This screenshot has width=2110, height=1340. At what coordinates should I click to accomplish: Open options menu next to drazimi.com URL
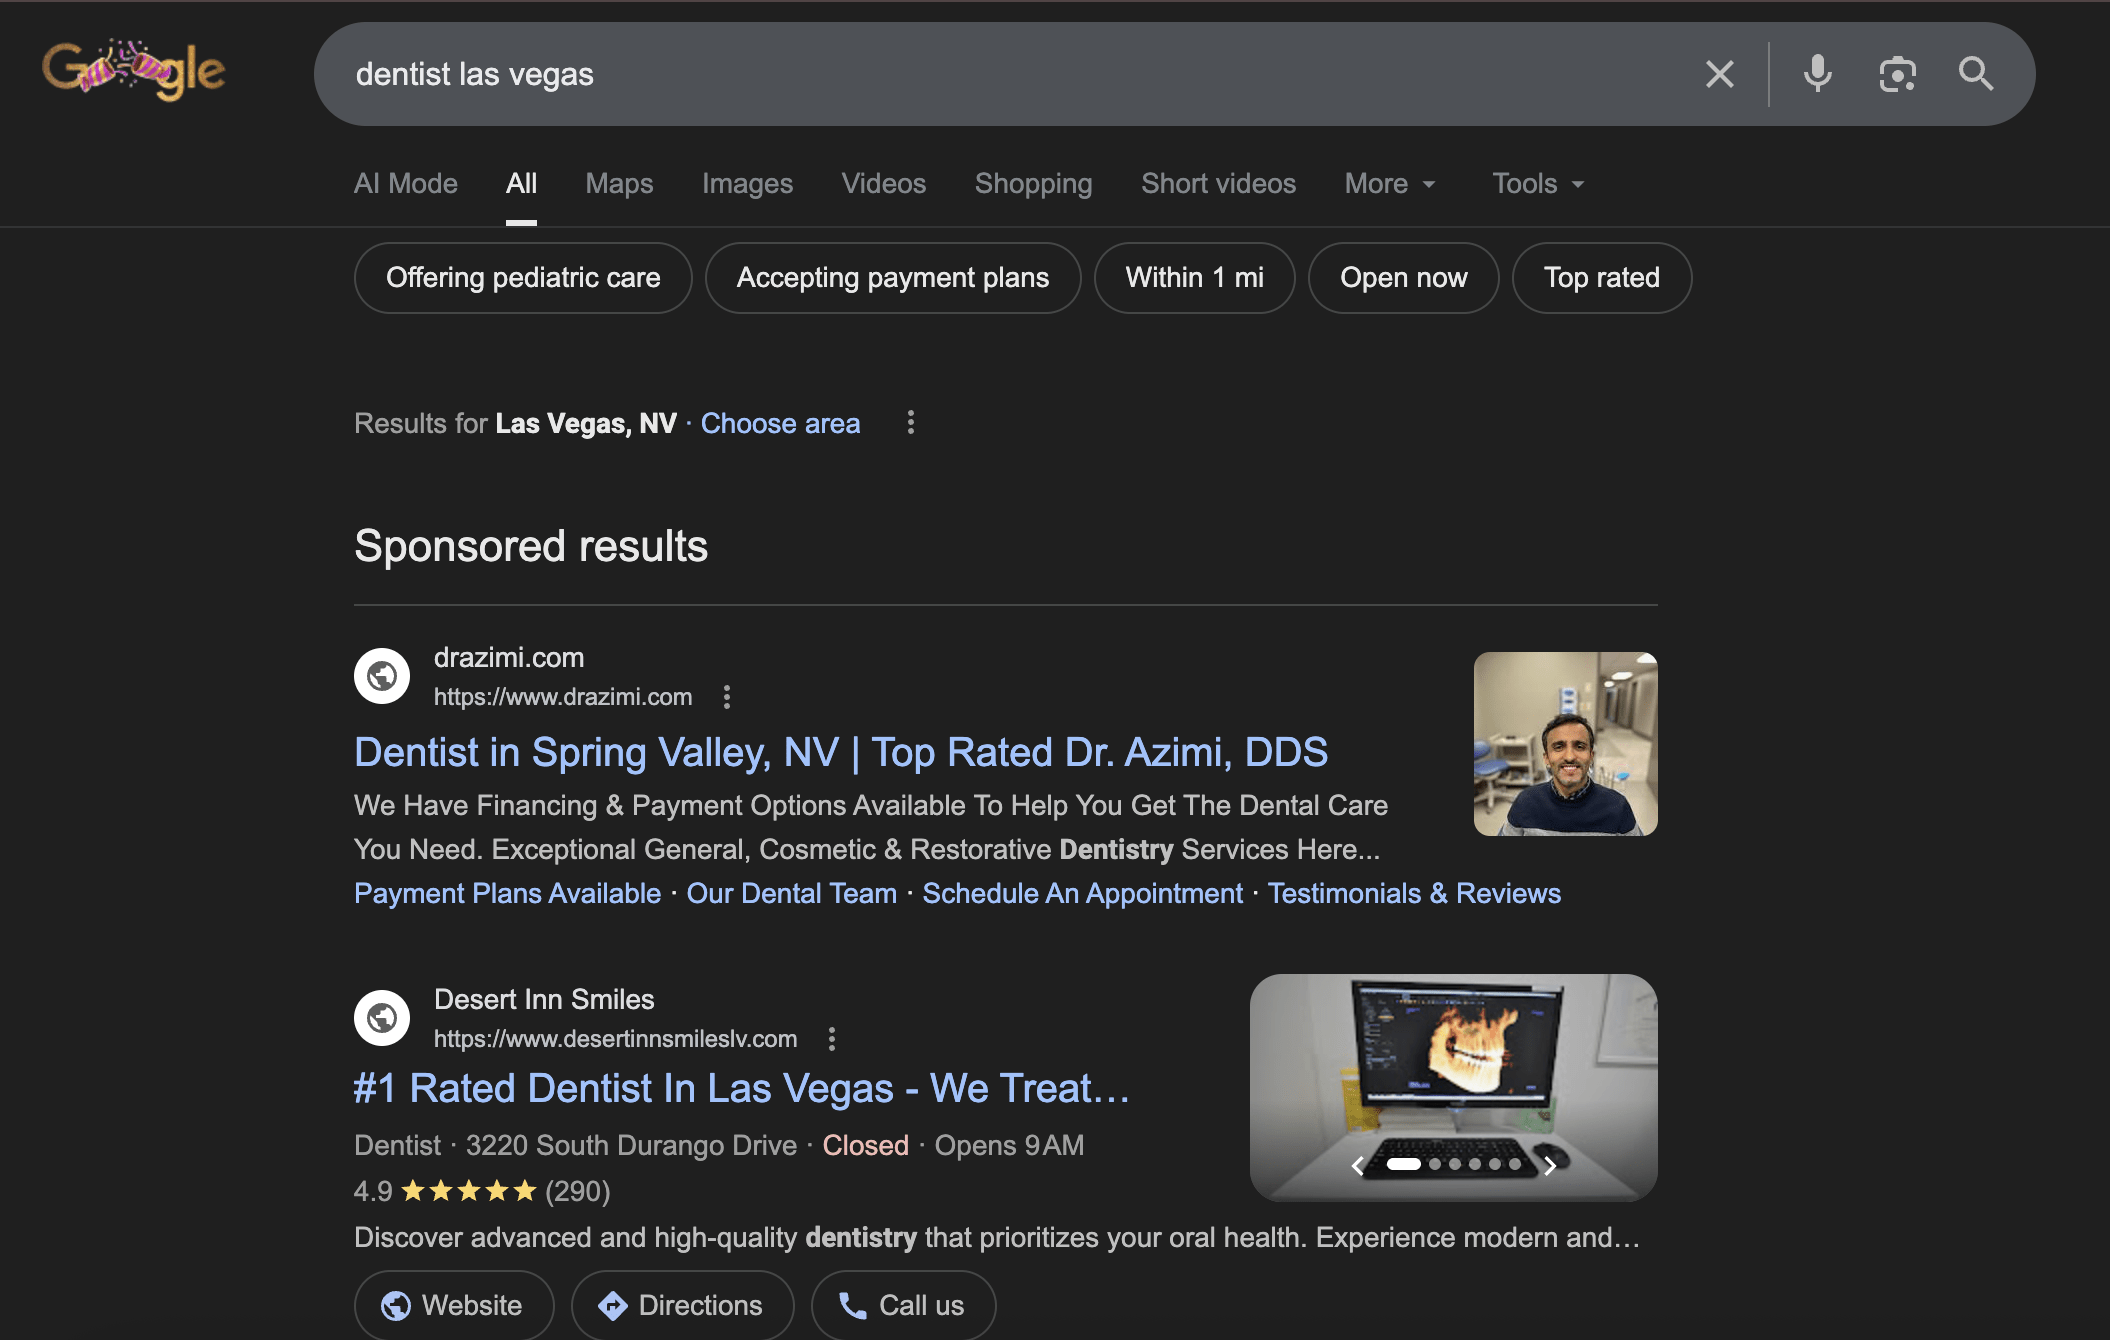(x=727, y=697)
